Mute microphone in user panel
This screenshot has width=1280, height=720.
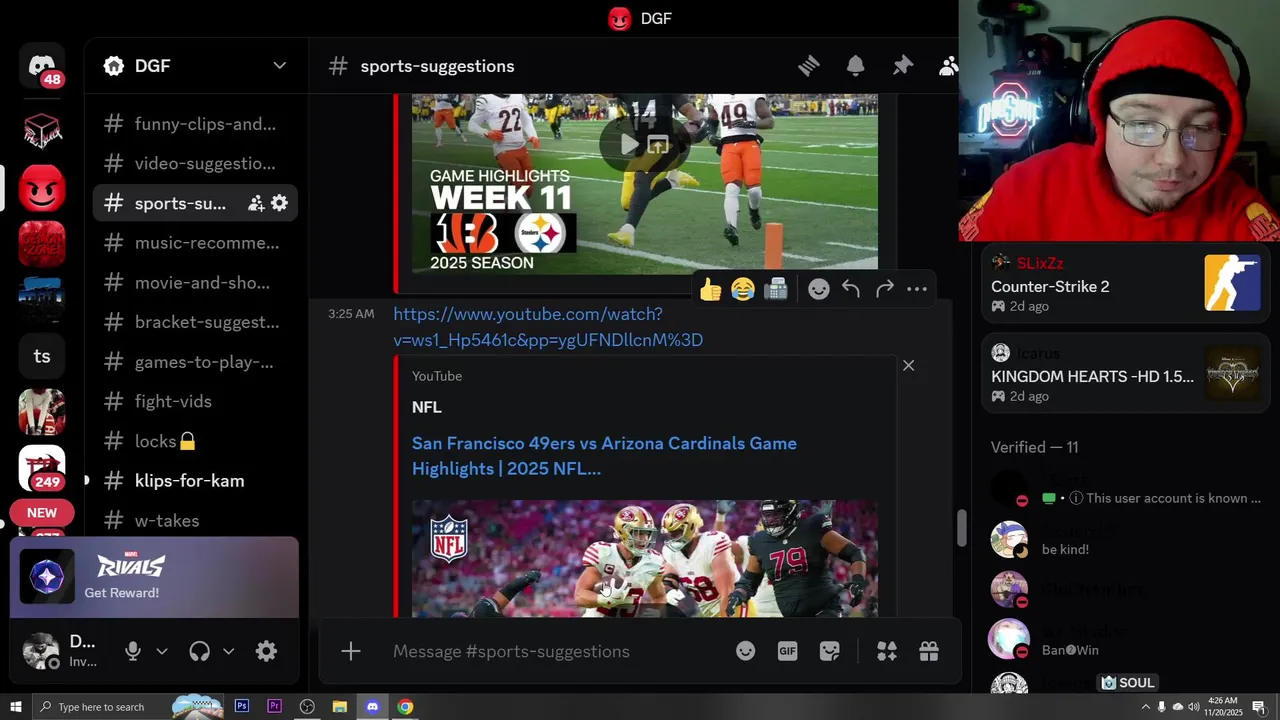[x=133, y=651]
